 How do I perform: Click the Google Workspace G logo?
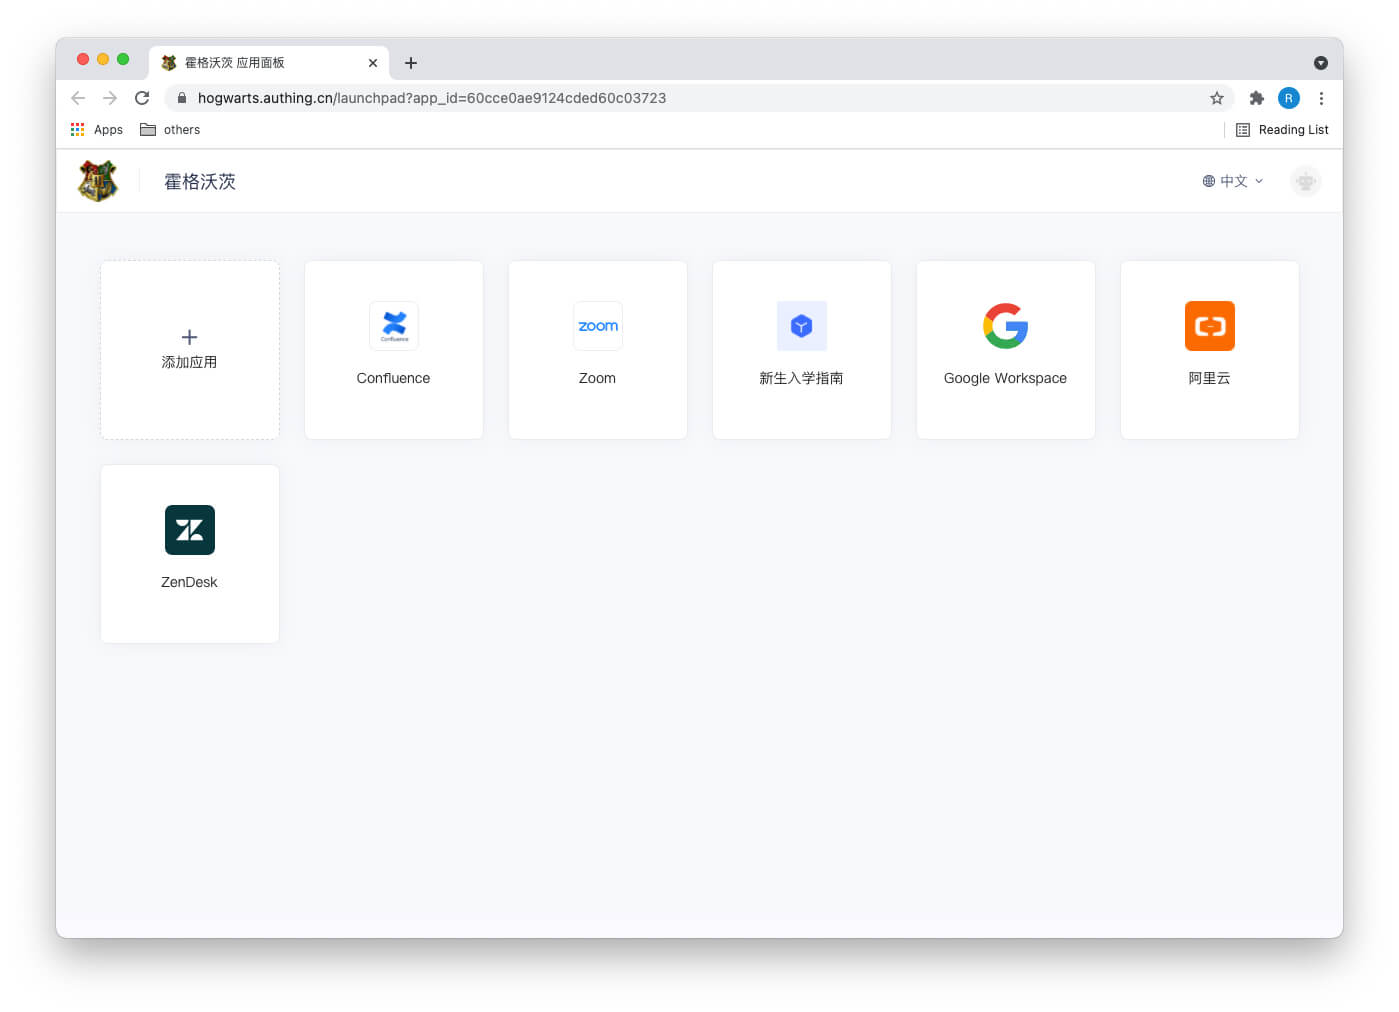coord(1005,326)
